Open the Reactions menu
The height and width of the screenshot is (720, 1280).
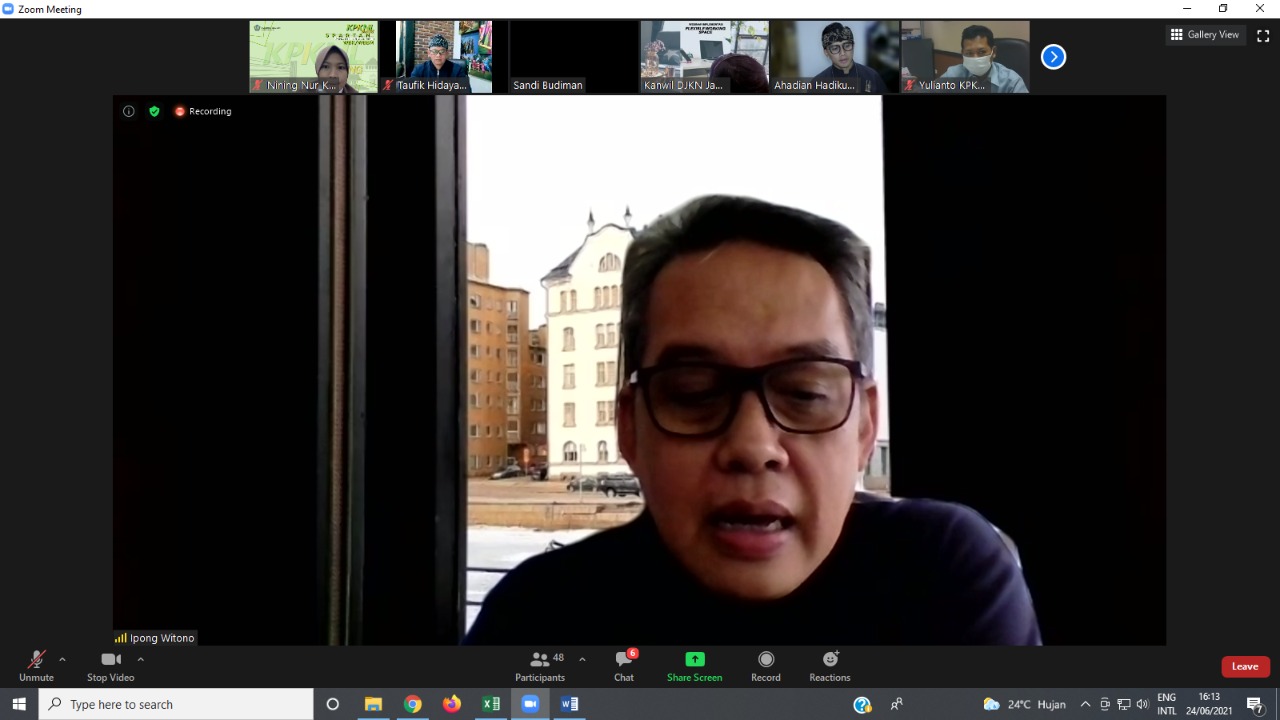point(830,666)
